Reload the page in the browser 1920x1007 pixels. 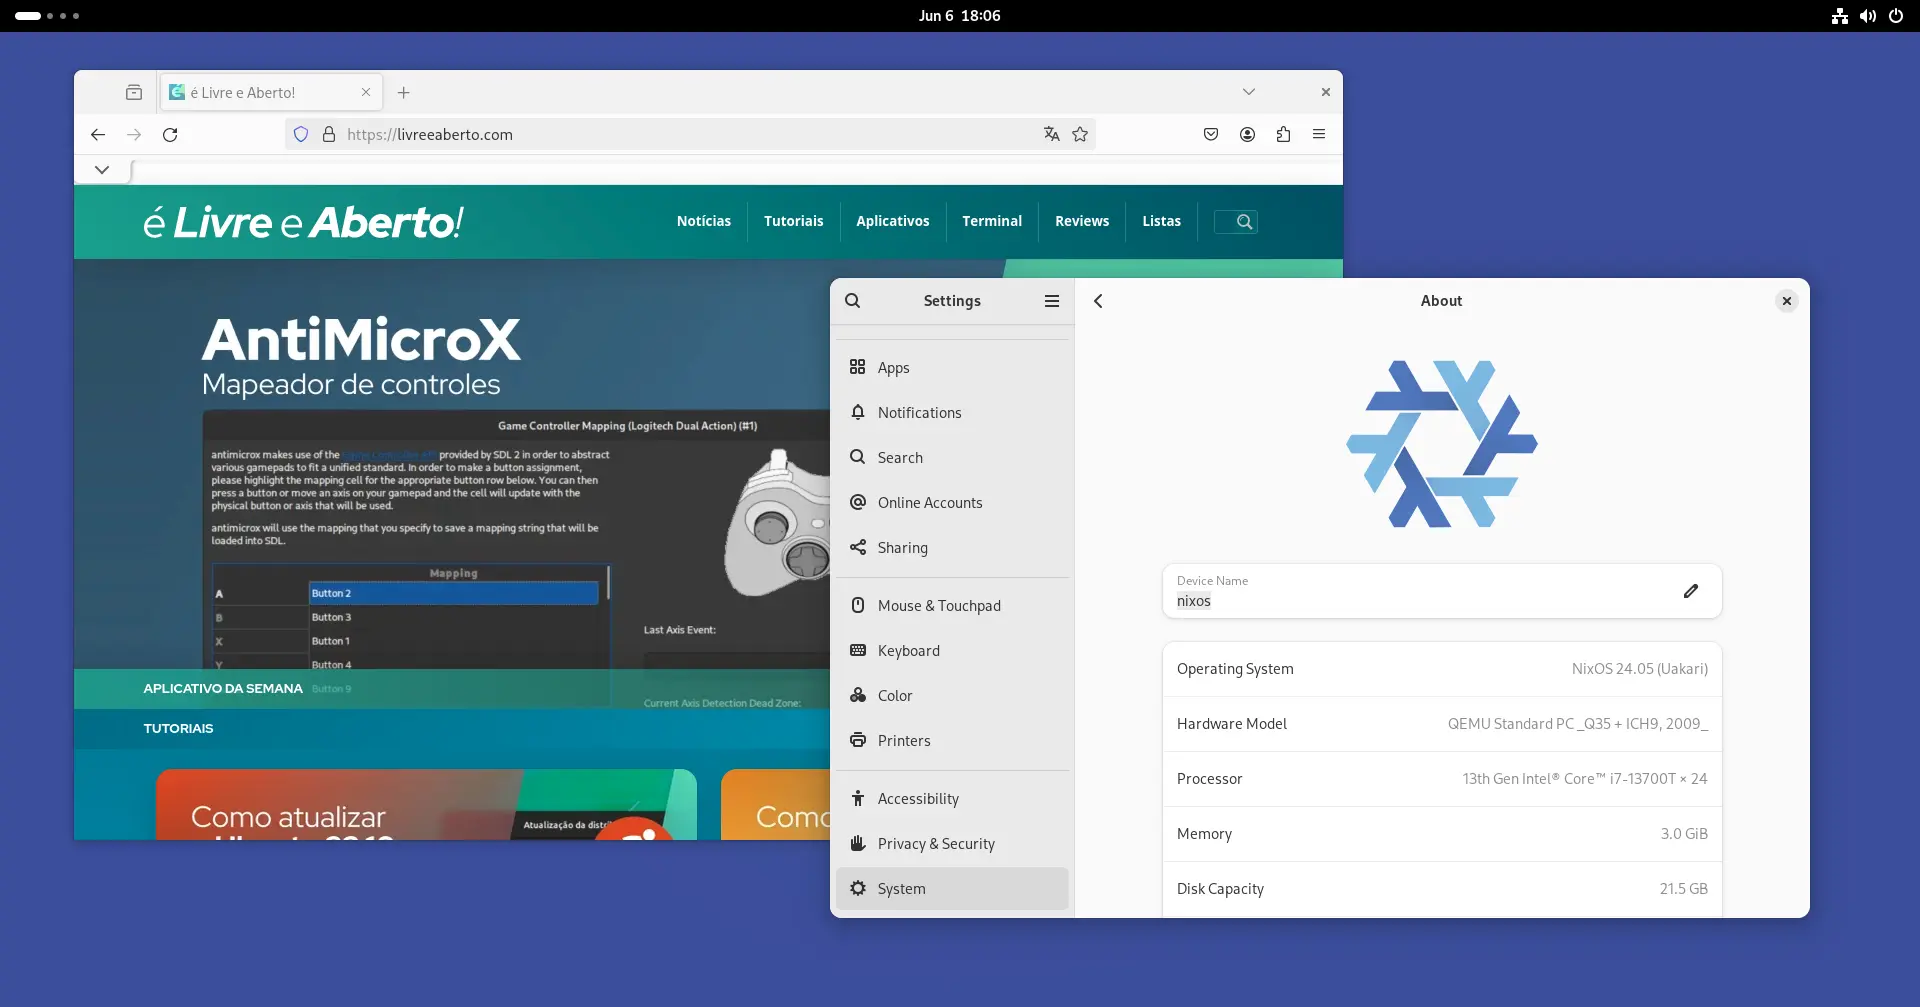170,134
